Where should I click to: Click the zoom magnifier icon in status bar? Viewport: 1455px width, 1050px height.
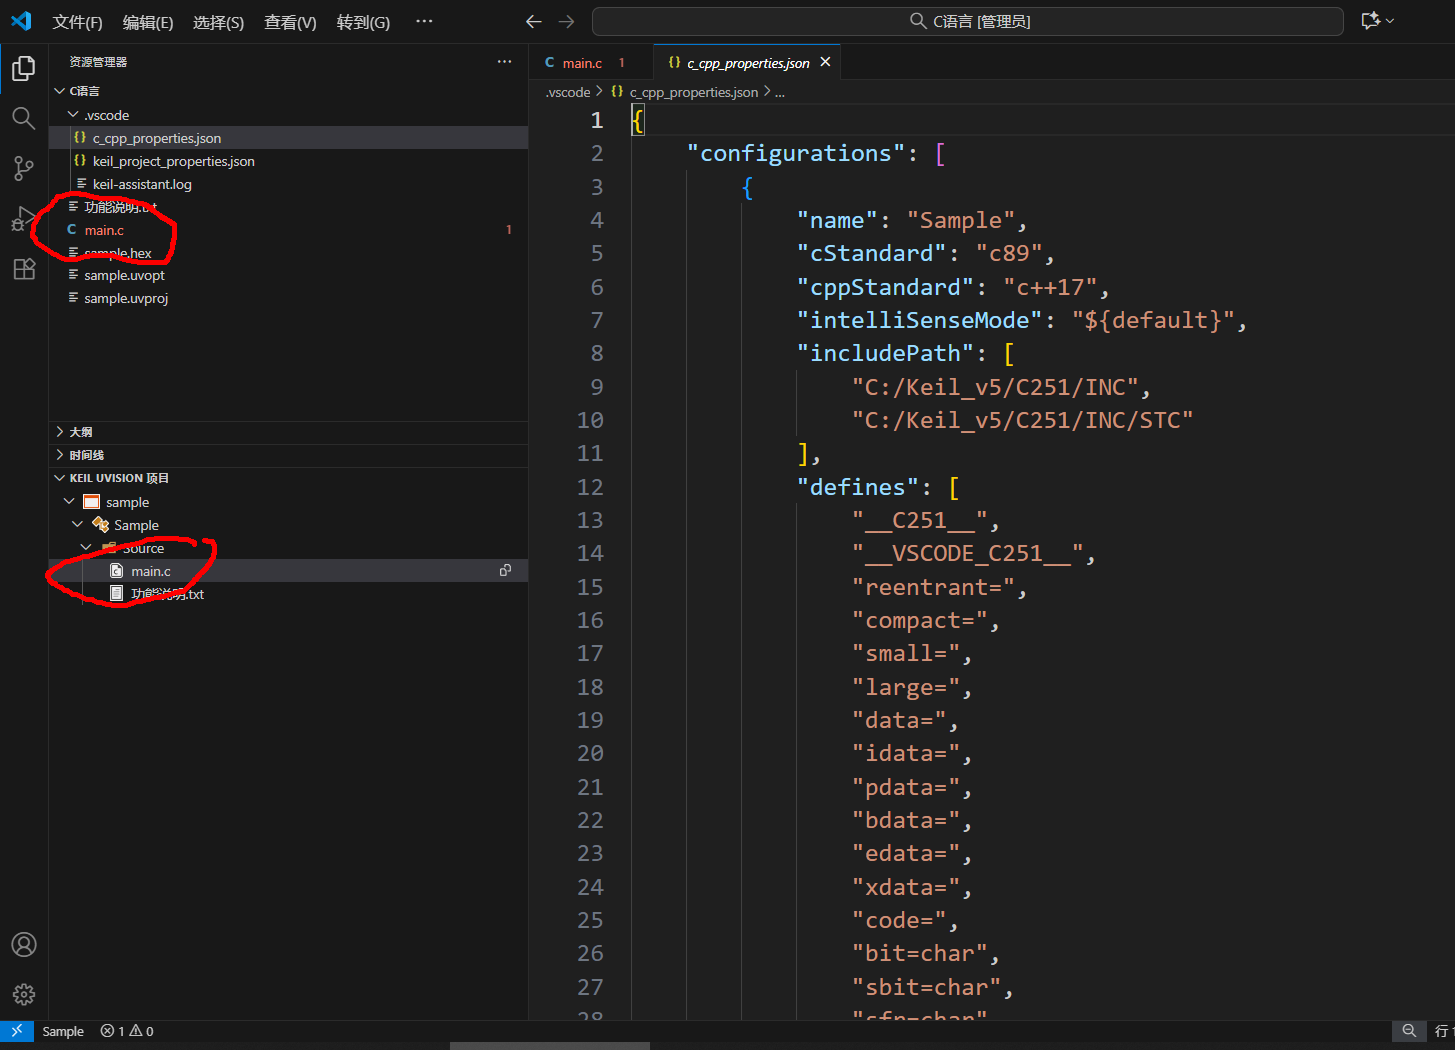1409,1031
